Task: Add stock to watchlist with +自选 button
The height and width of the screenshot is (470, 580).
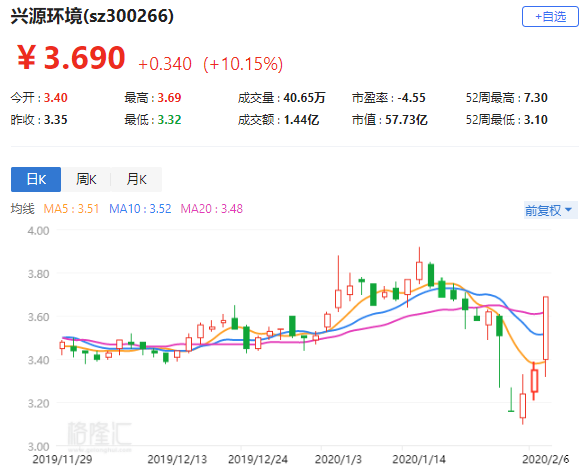Action: [550, 17]
